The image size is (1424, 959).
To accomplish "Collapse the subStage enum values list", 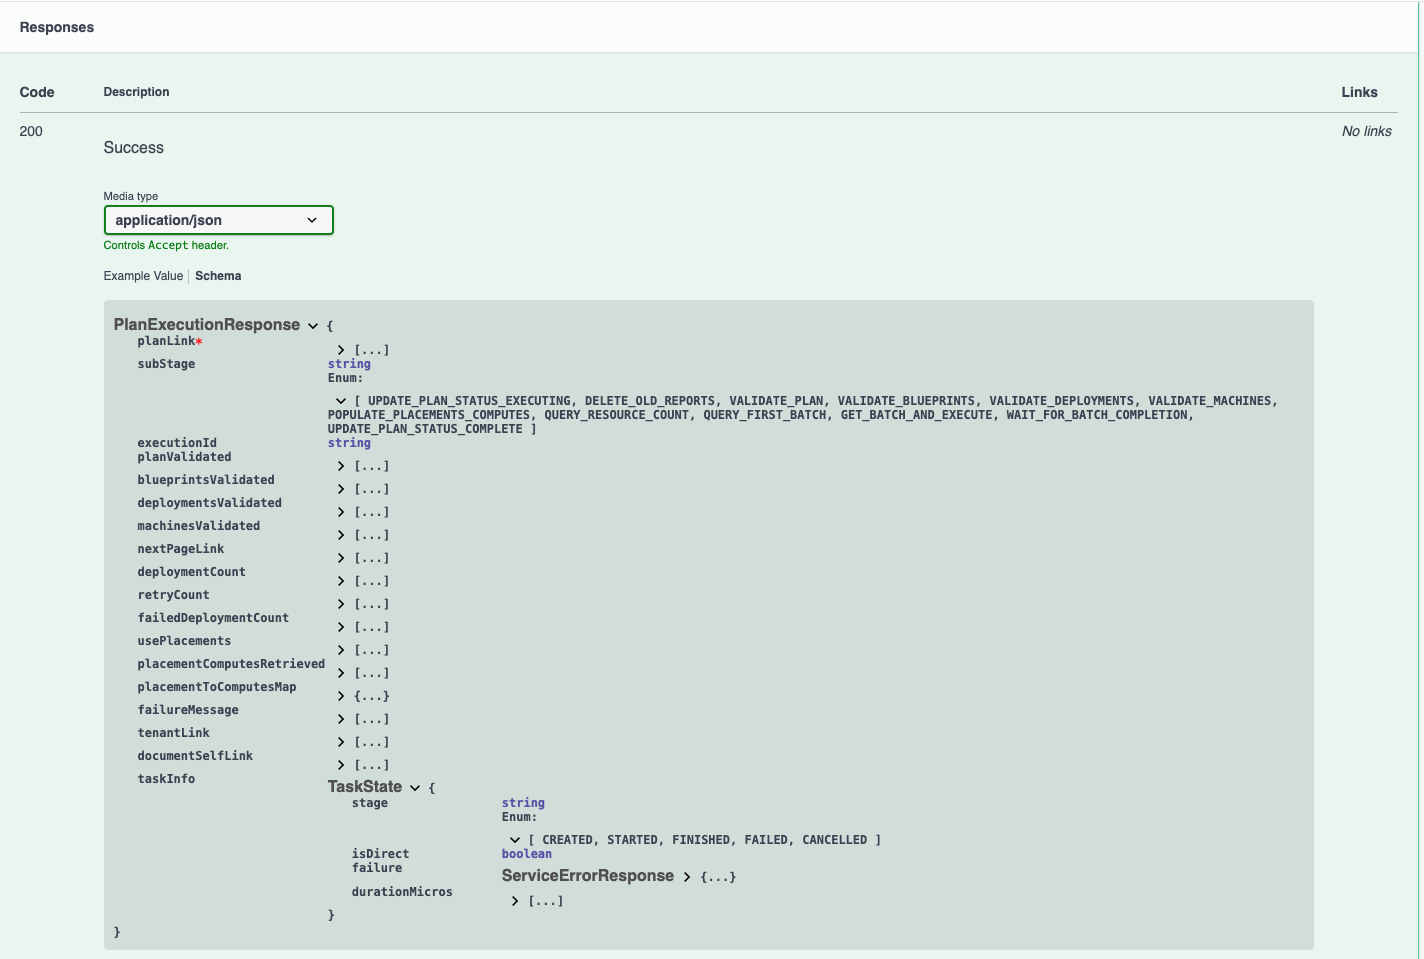I will tap(341, 401).
